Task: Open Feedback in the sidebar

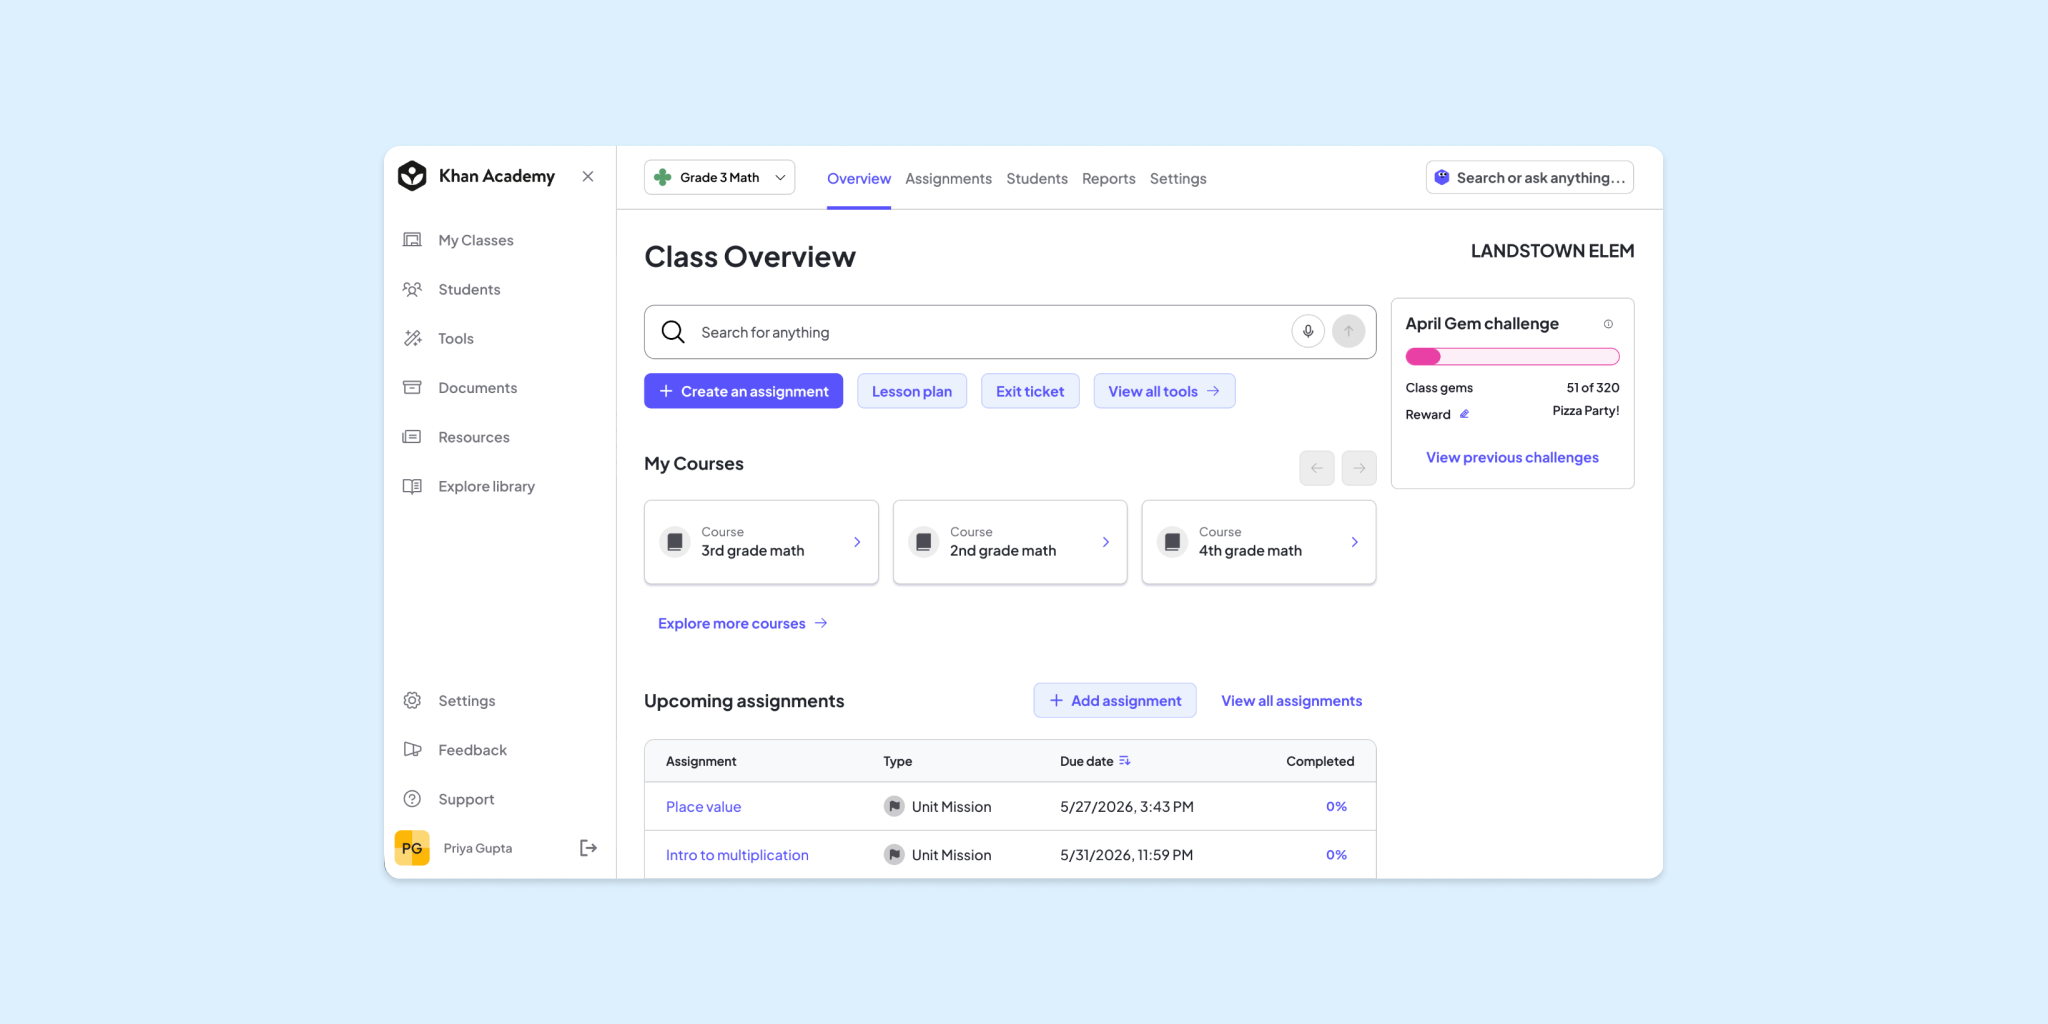Action: point(455,750)
